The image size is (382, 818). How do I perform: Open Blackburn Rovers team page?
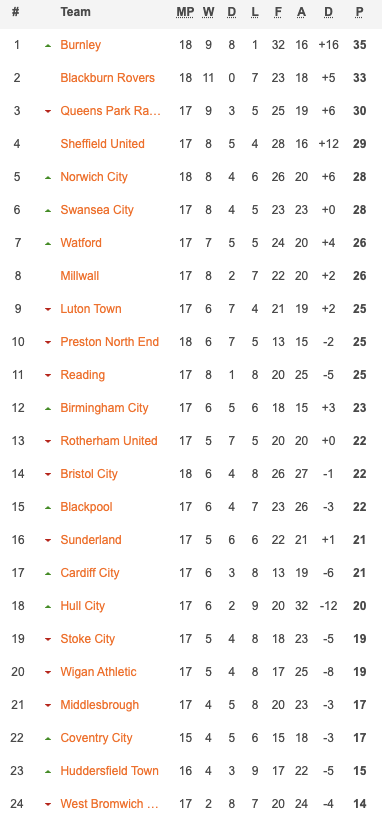coord(108,78)
